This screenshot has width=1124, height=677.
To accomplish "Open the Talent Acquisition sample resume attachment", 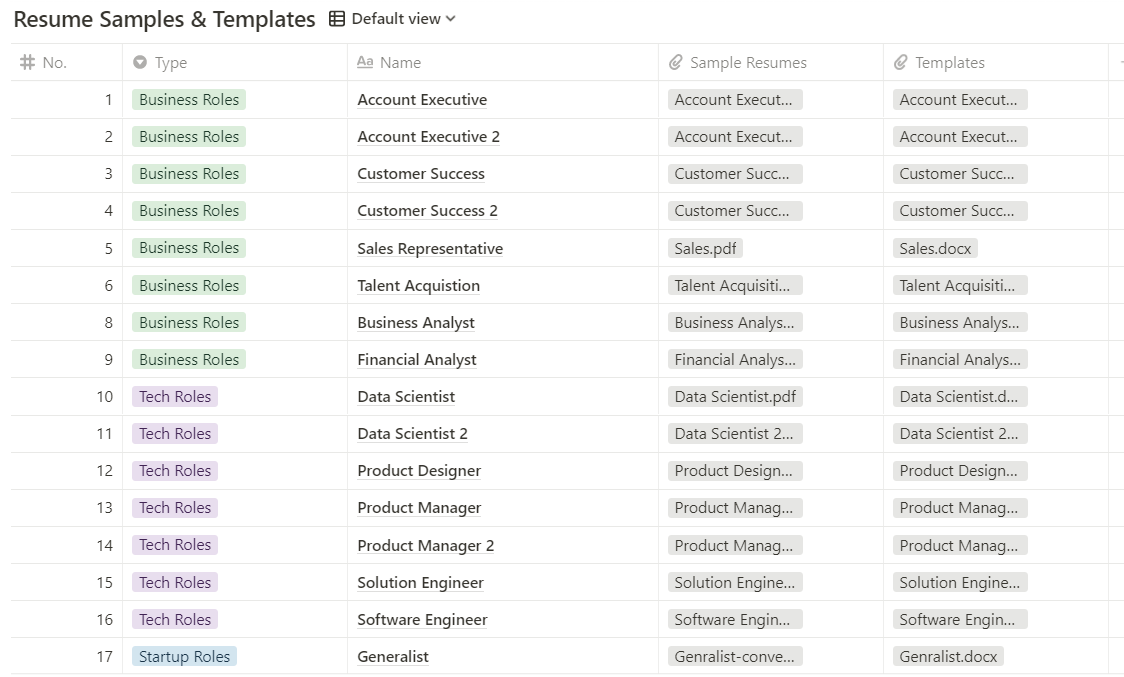I will [735, 285].
